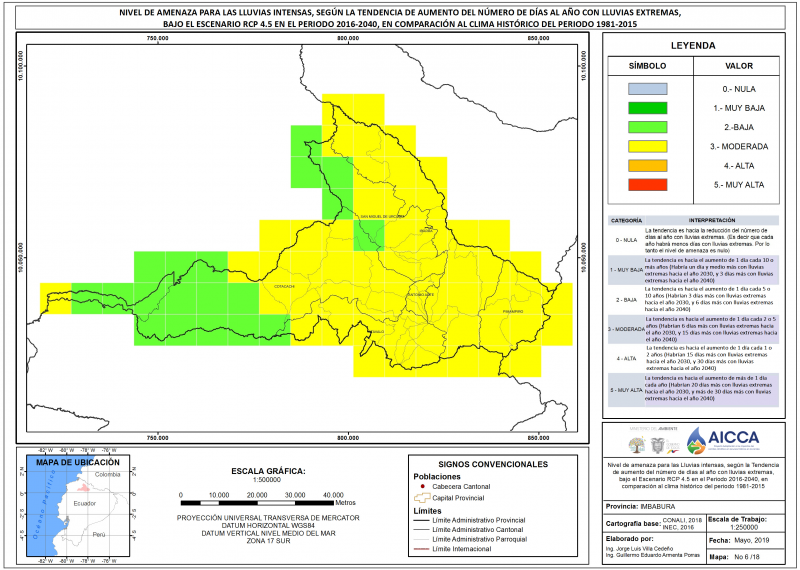Click the INTERPRETACIÓN table header
The width and height of the screenshot is (800, 570).
pyautogui.click(x=712, y=220)
